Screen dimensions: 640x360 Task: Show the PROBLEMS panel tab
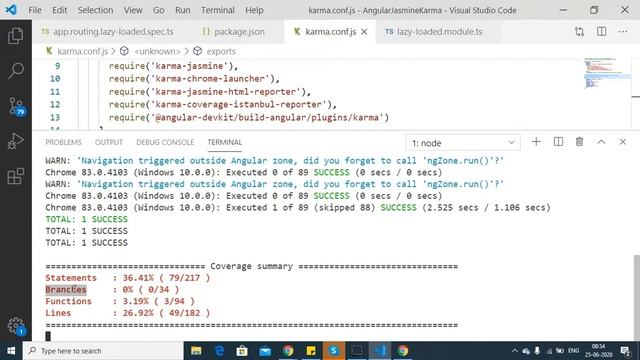pos(63,142)
